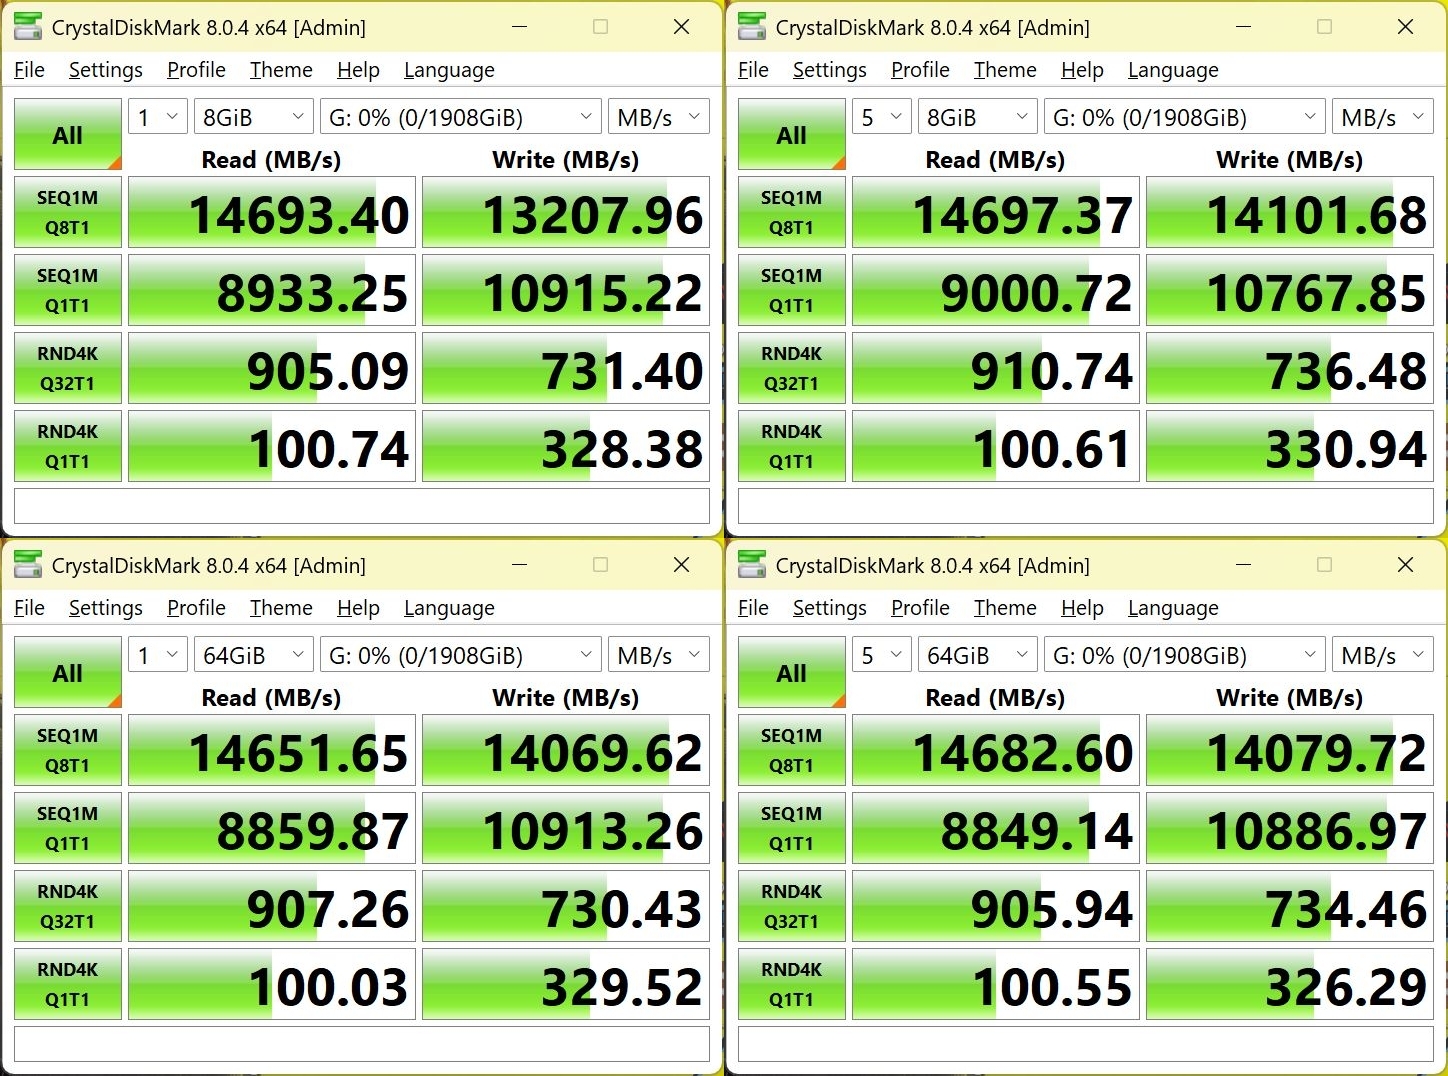Run SEQ1M Q8T1 test beside the 14697.37 result
Image resolution: width=1448 pixels, height=1076 pixels.
[x=792, y=212]
